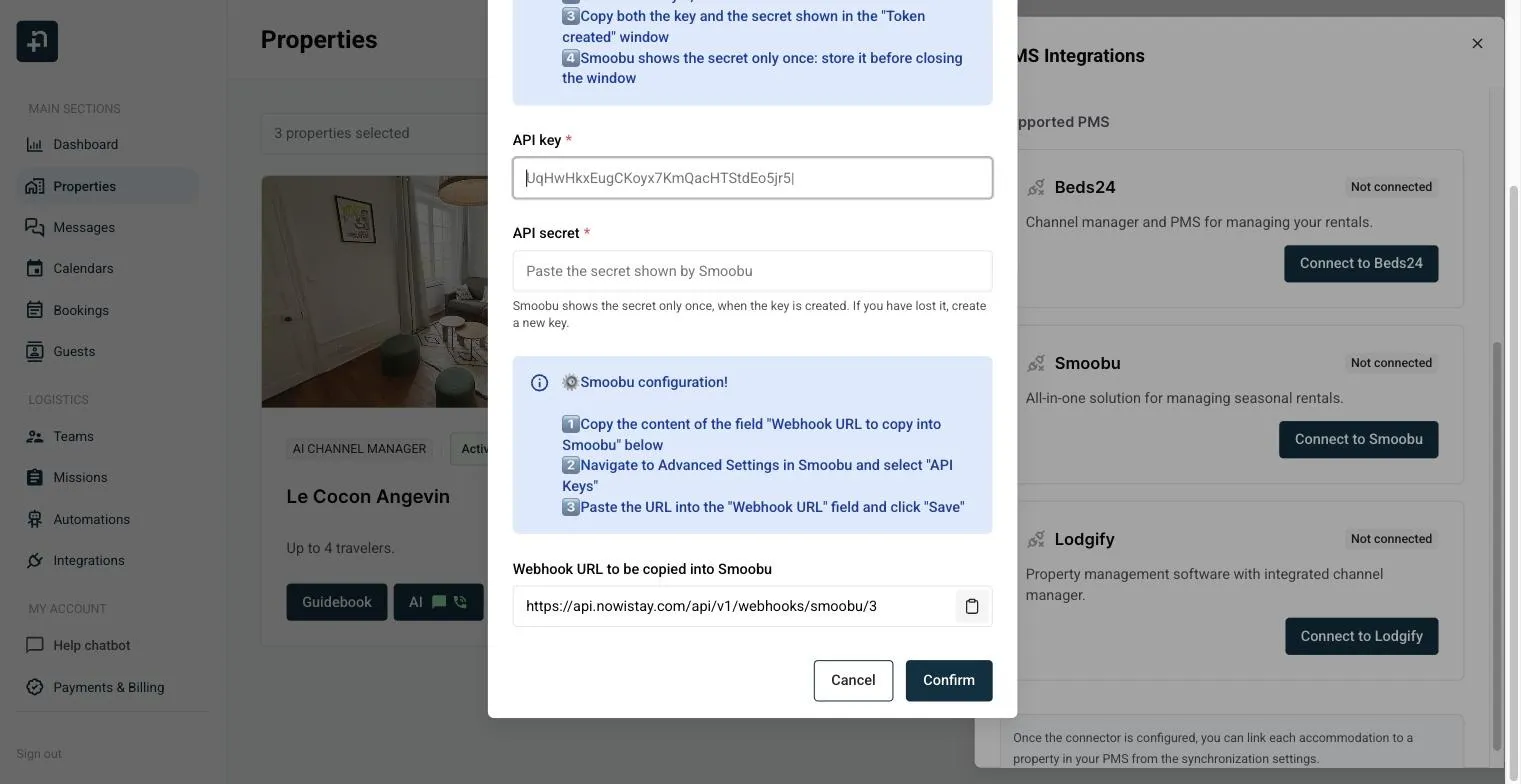Click Beds24 'Not connected' status badge
Screen dimensions: 1521x784
pyautogui.click(x=1391, y=187)
